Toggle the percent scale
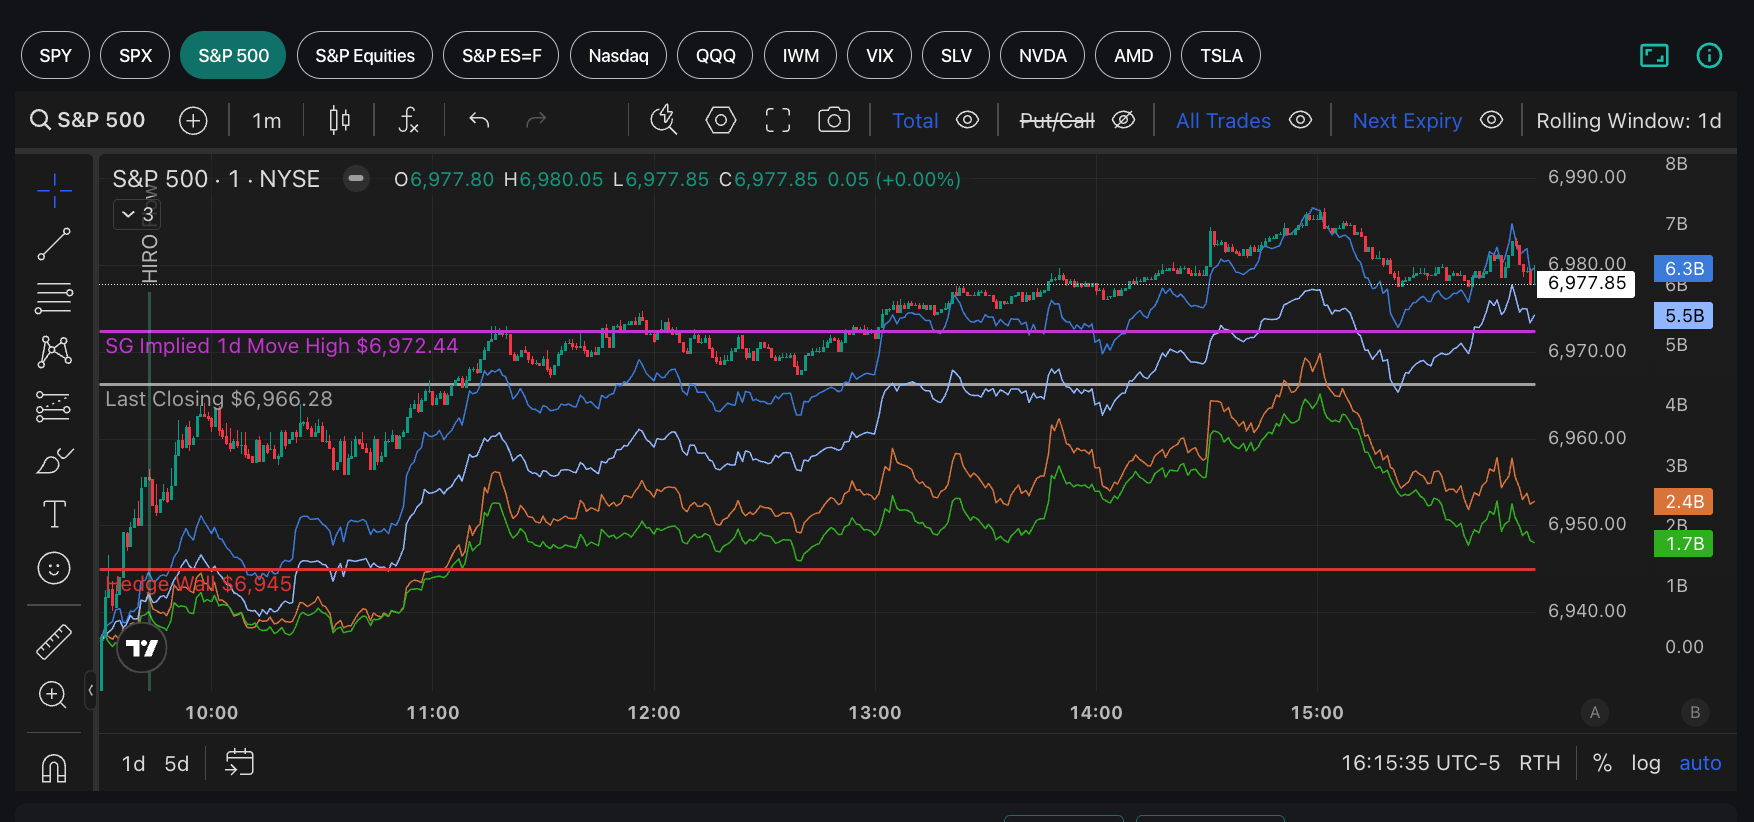The image size is (1754, 822). (1602, 763)
